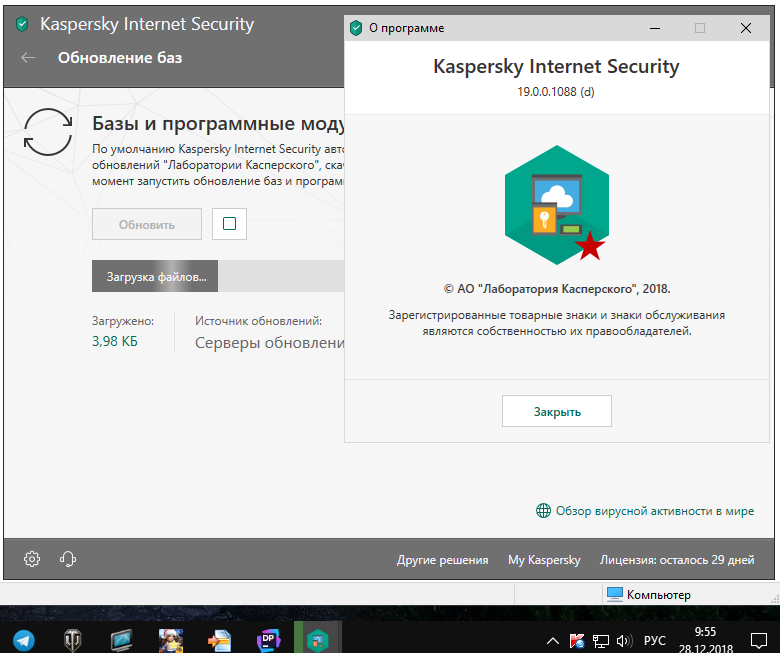Click the Kaspersky hexagon product logo
This screenshot has width=780, height=653.
557,205
